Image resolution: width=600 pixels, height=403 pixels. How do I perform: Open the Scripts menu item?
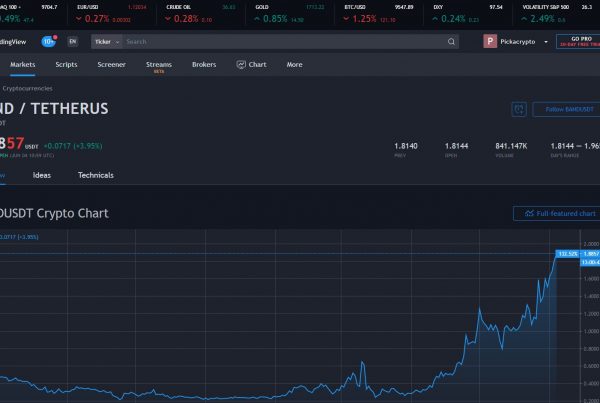pos(66,65)
